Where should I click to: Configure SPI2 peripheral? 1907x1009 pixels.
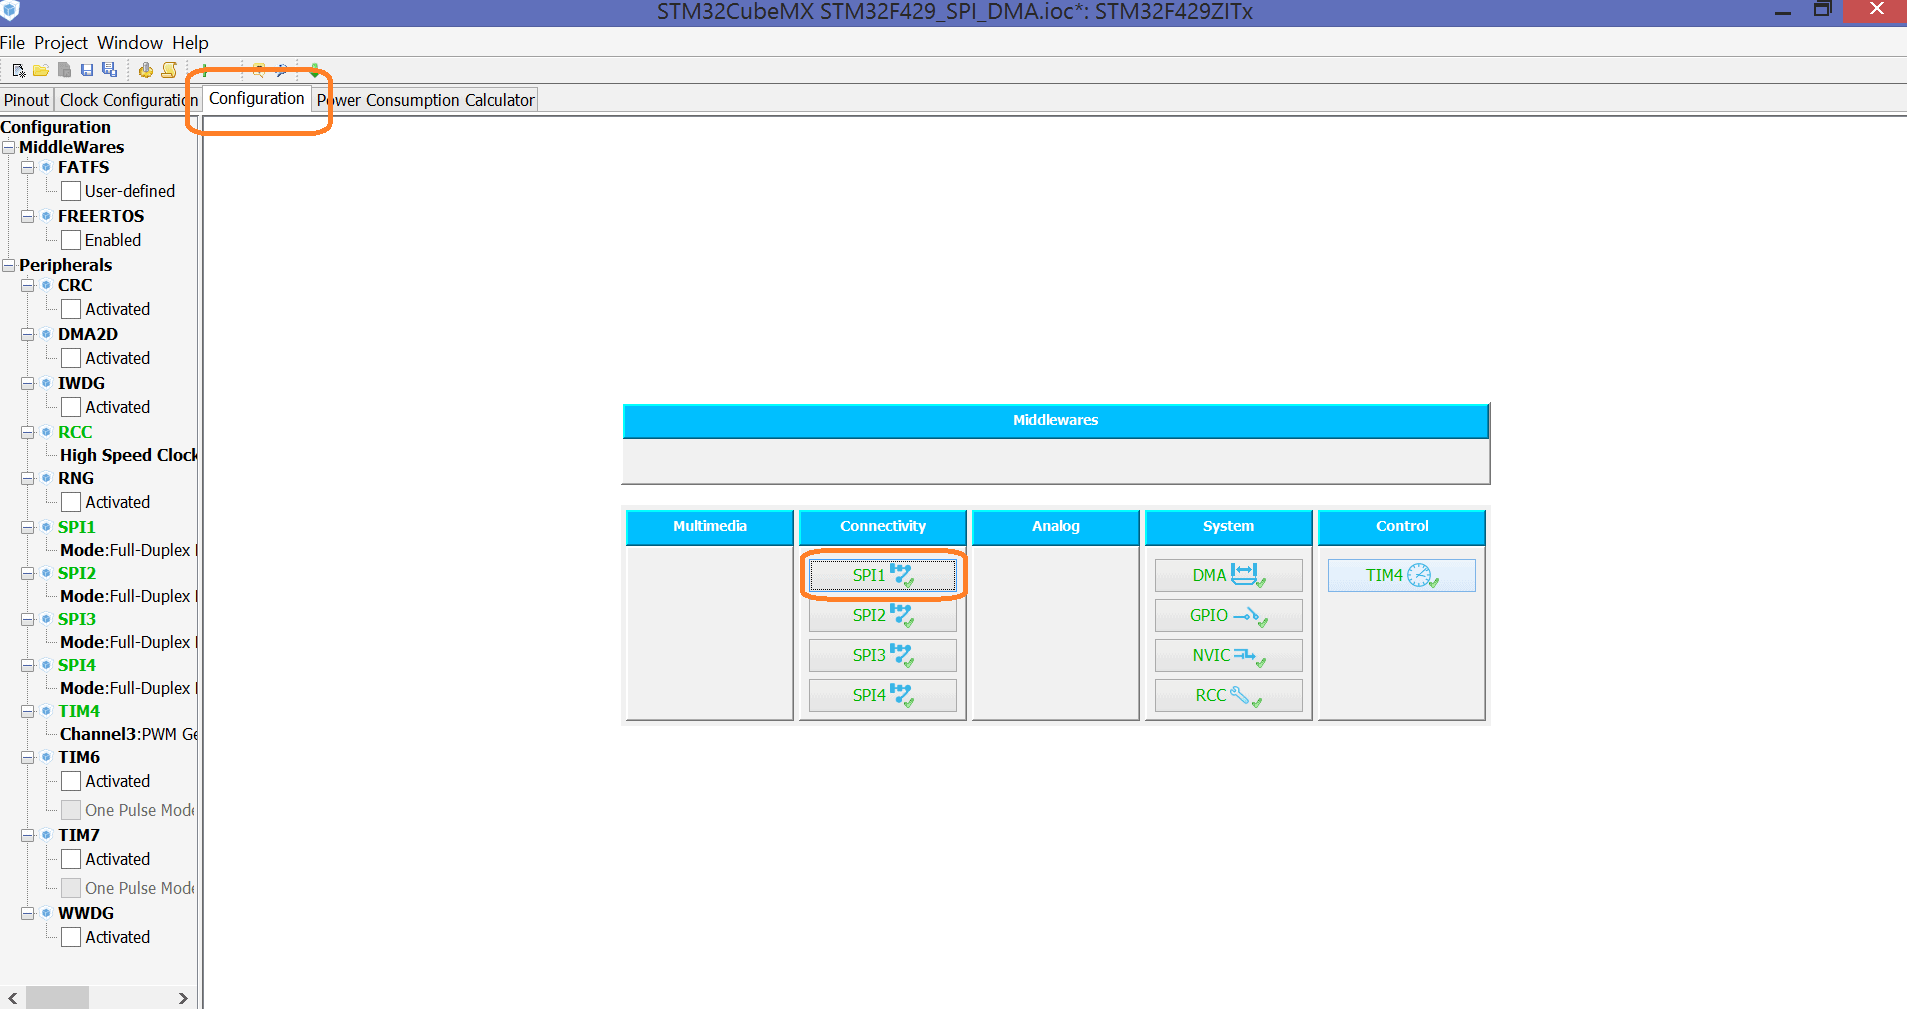881,615
